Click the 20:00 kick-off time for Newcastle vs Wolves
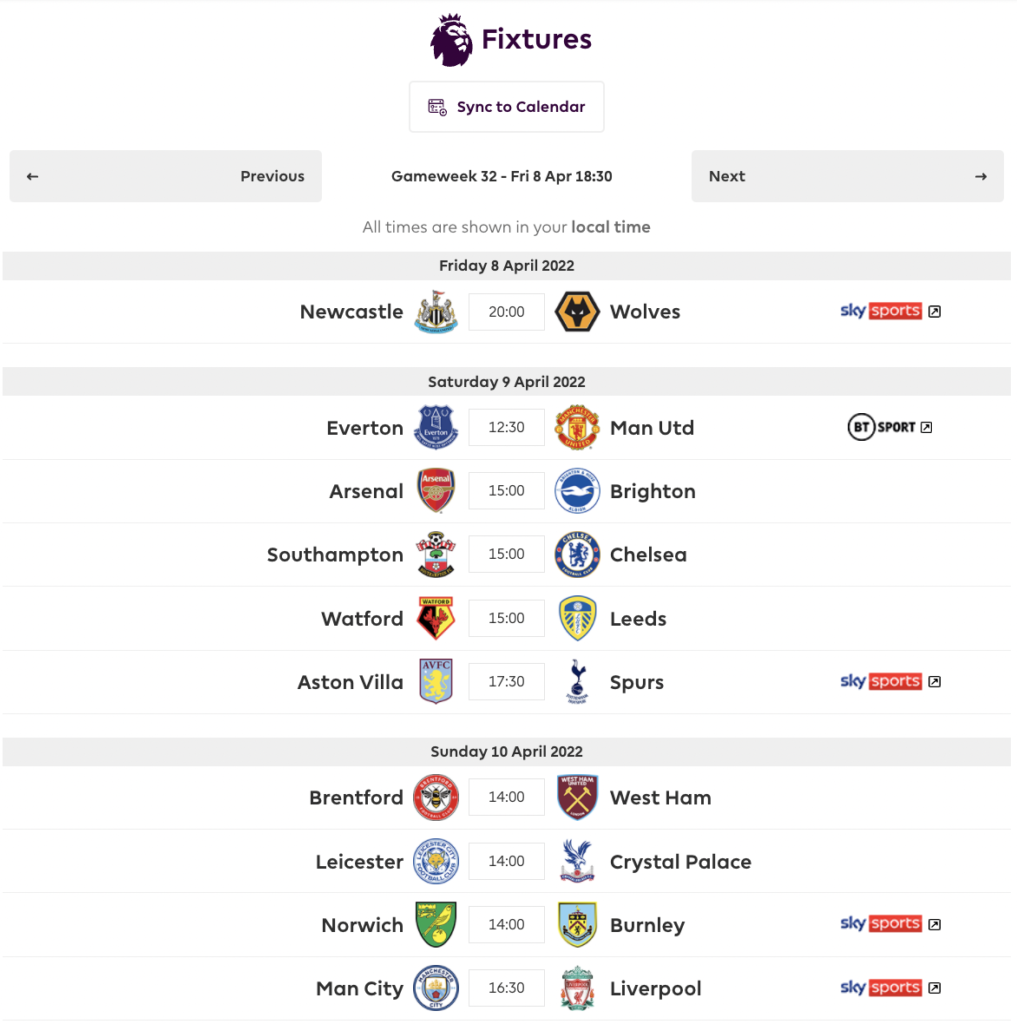The height and width of the screenshot is (1024, 1017). [x=506, y=311]
